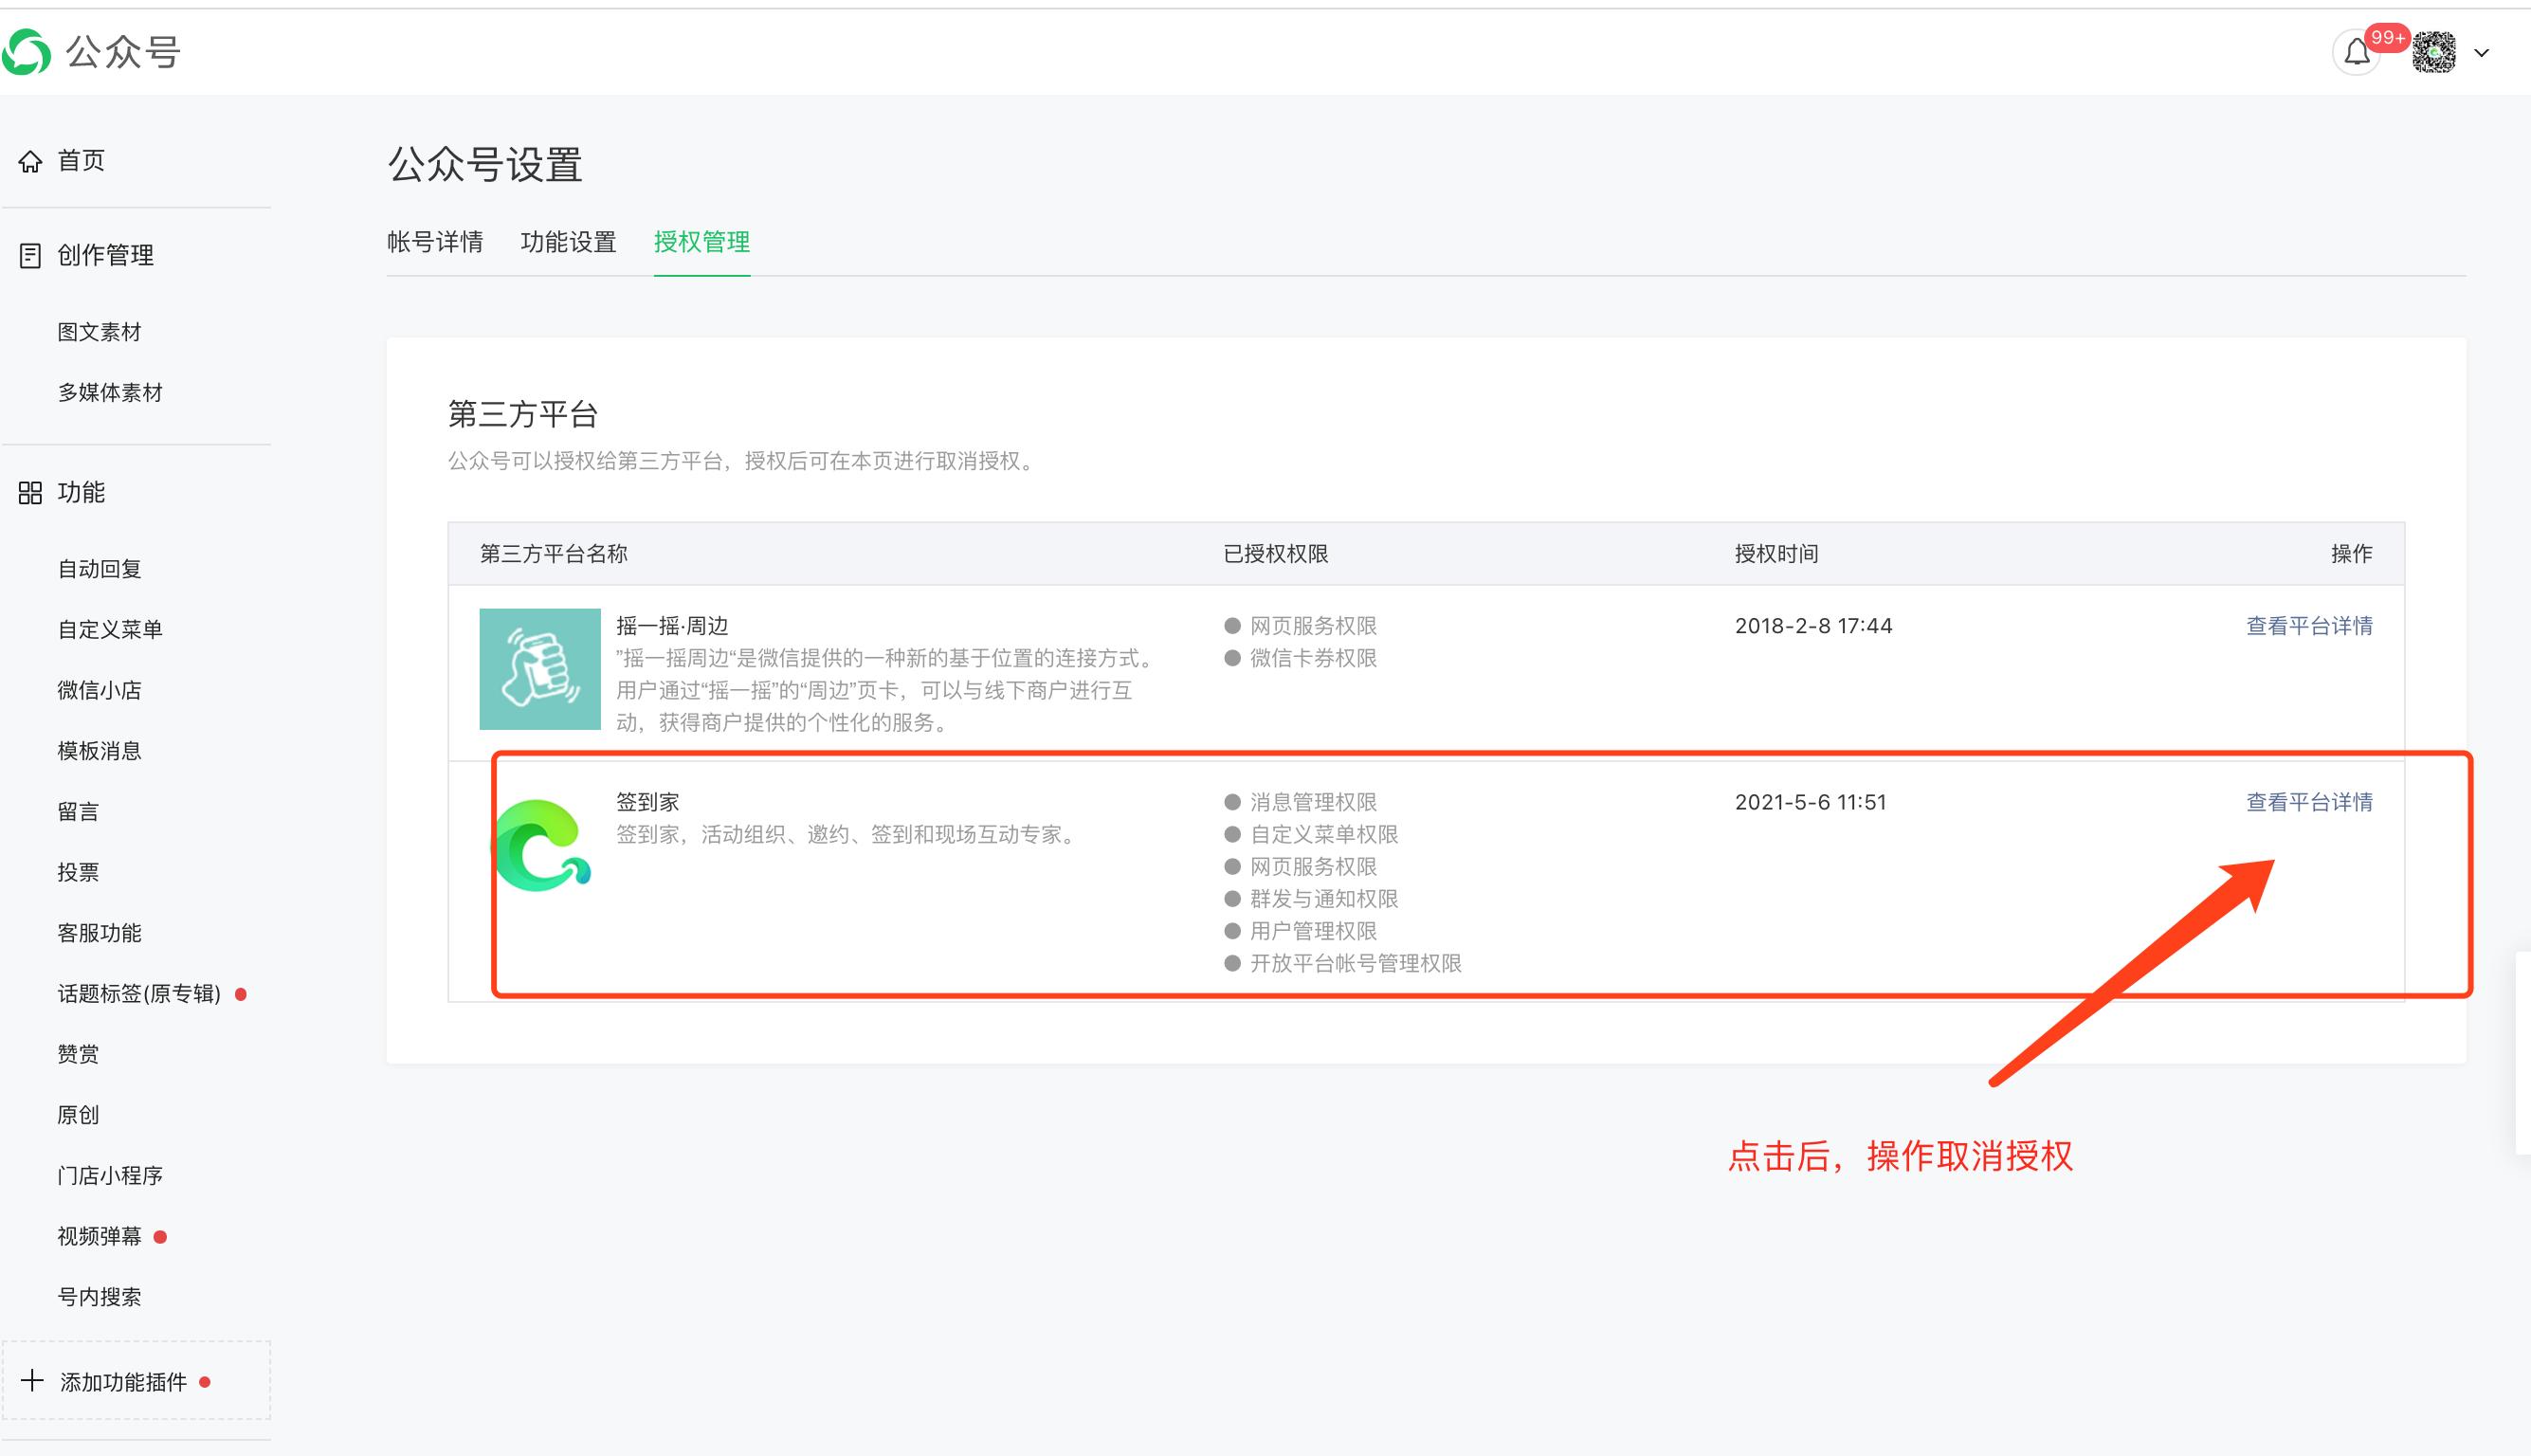The height and width of the screenshot is (1456, 2531).
Task: Open 视频弹幕 item
Action: pos(99,1236)
